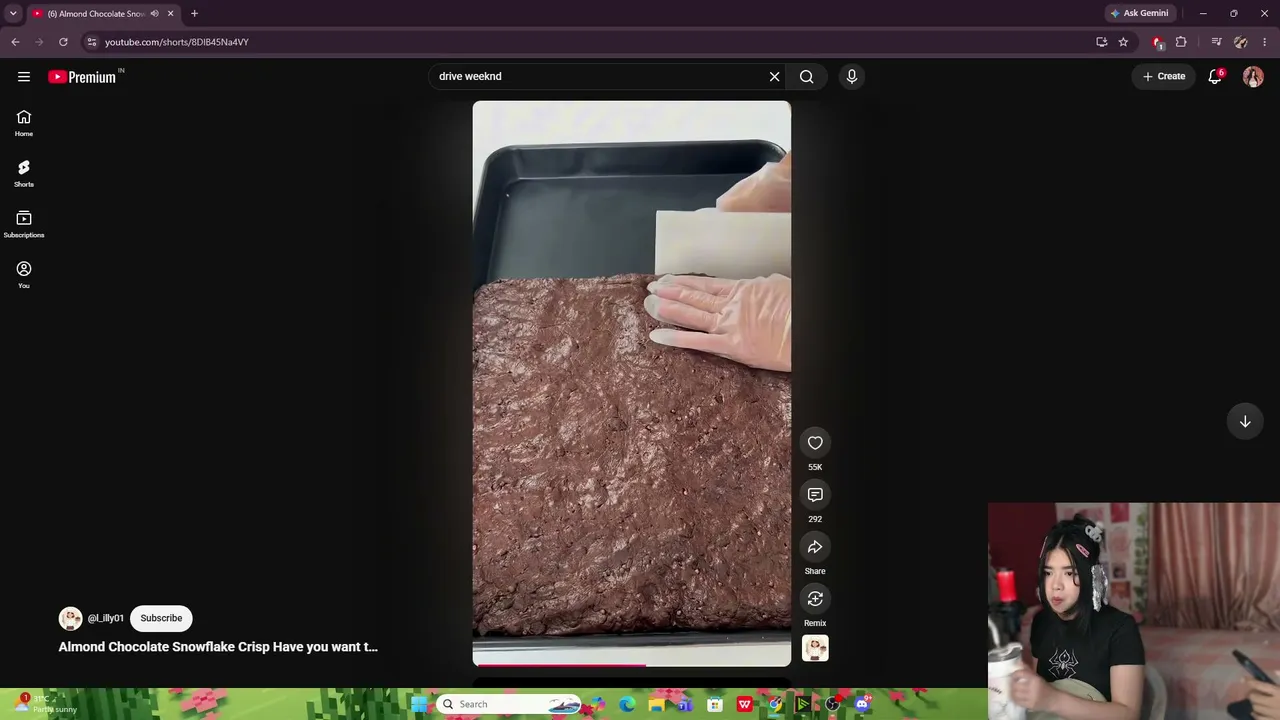The width and height of the screenshot is (1280, 720).
Task: Pause the Short by clicking video
Action: [632, 383]
